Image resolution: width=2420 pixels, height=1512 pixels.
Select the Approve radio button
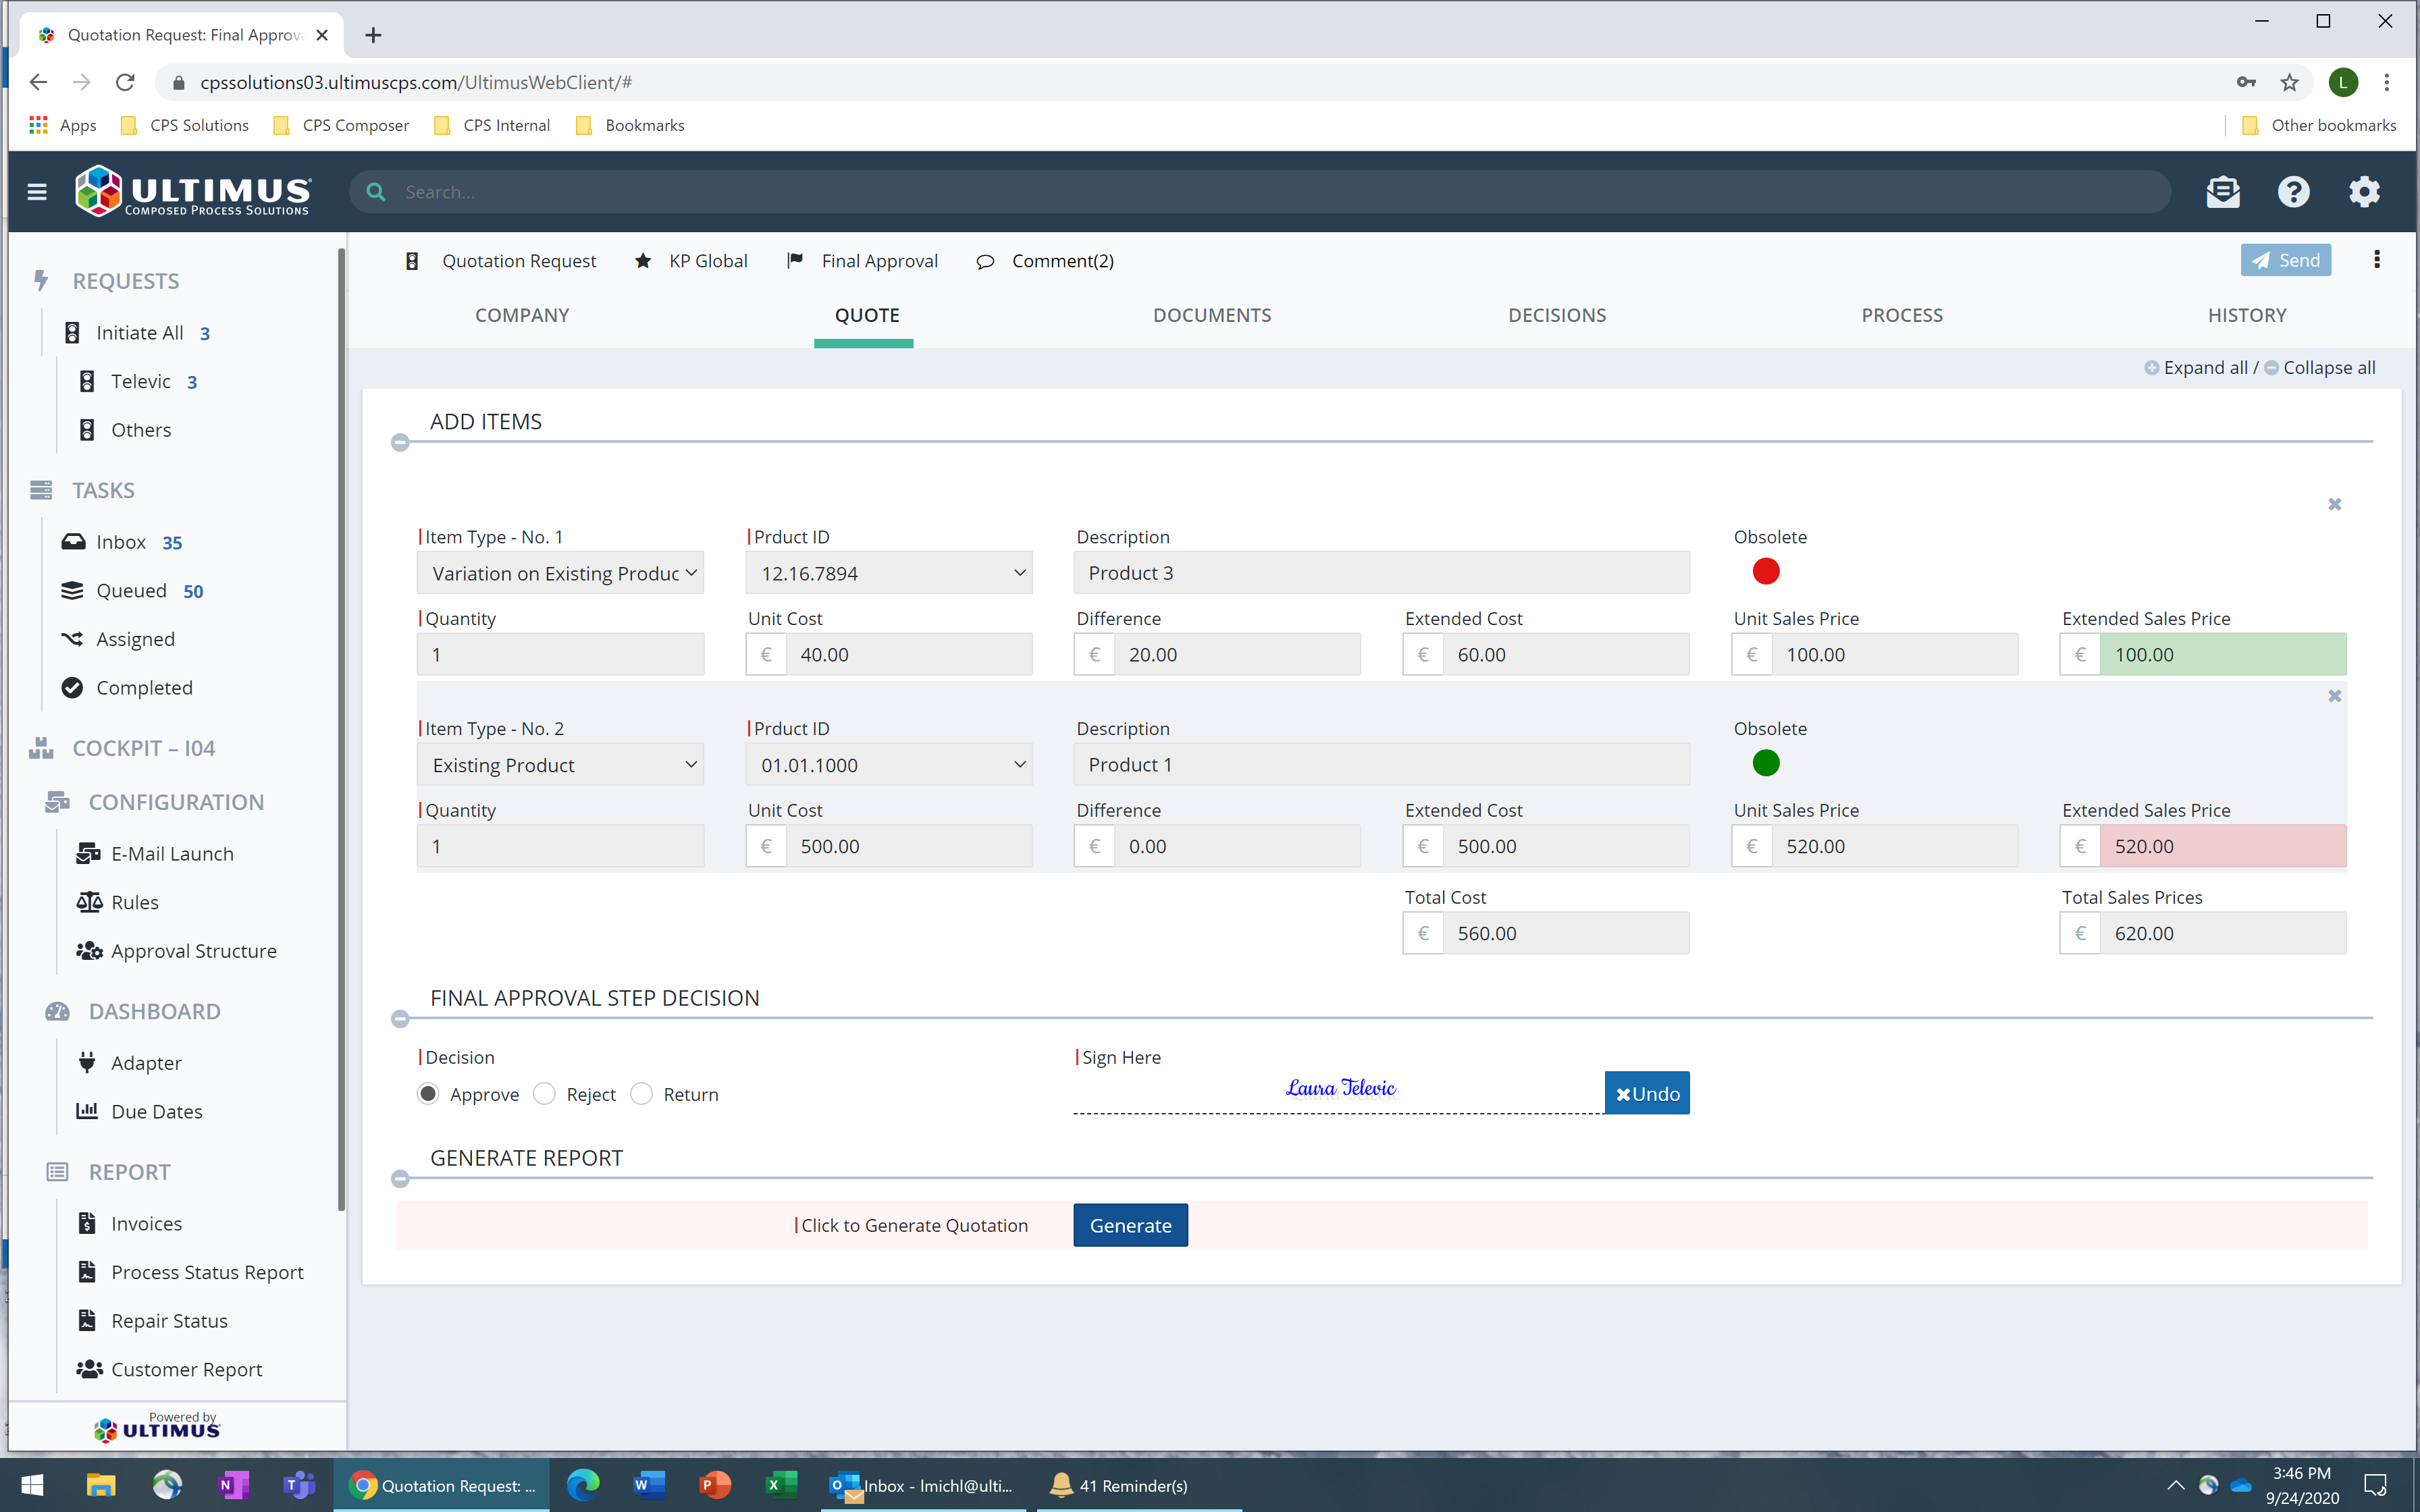point(428,1094)
